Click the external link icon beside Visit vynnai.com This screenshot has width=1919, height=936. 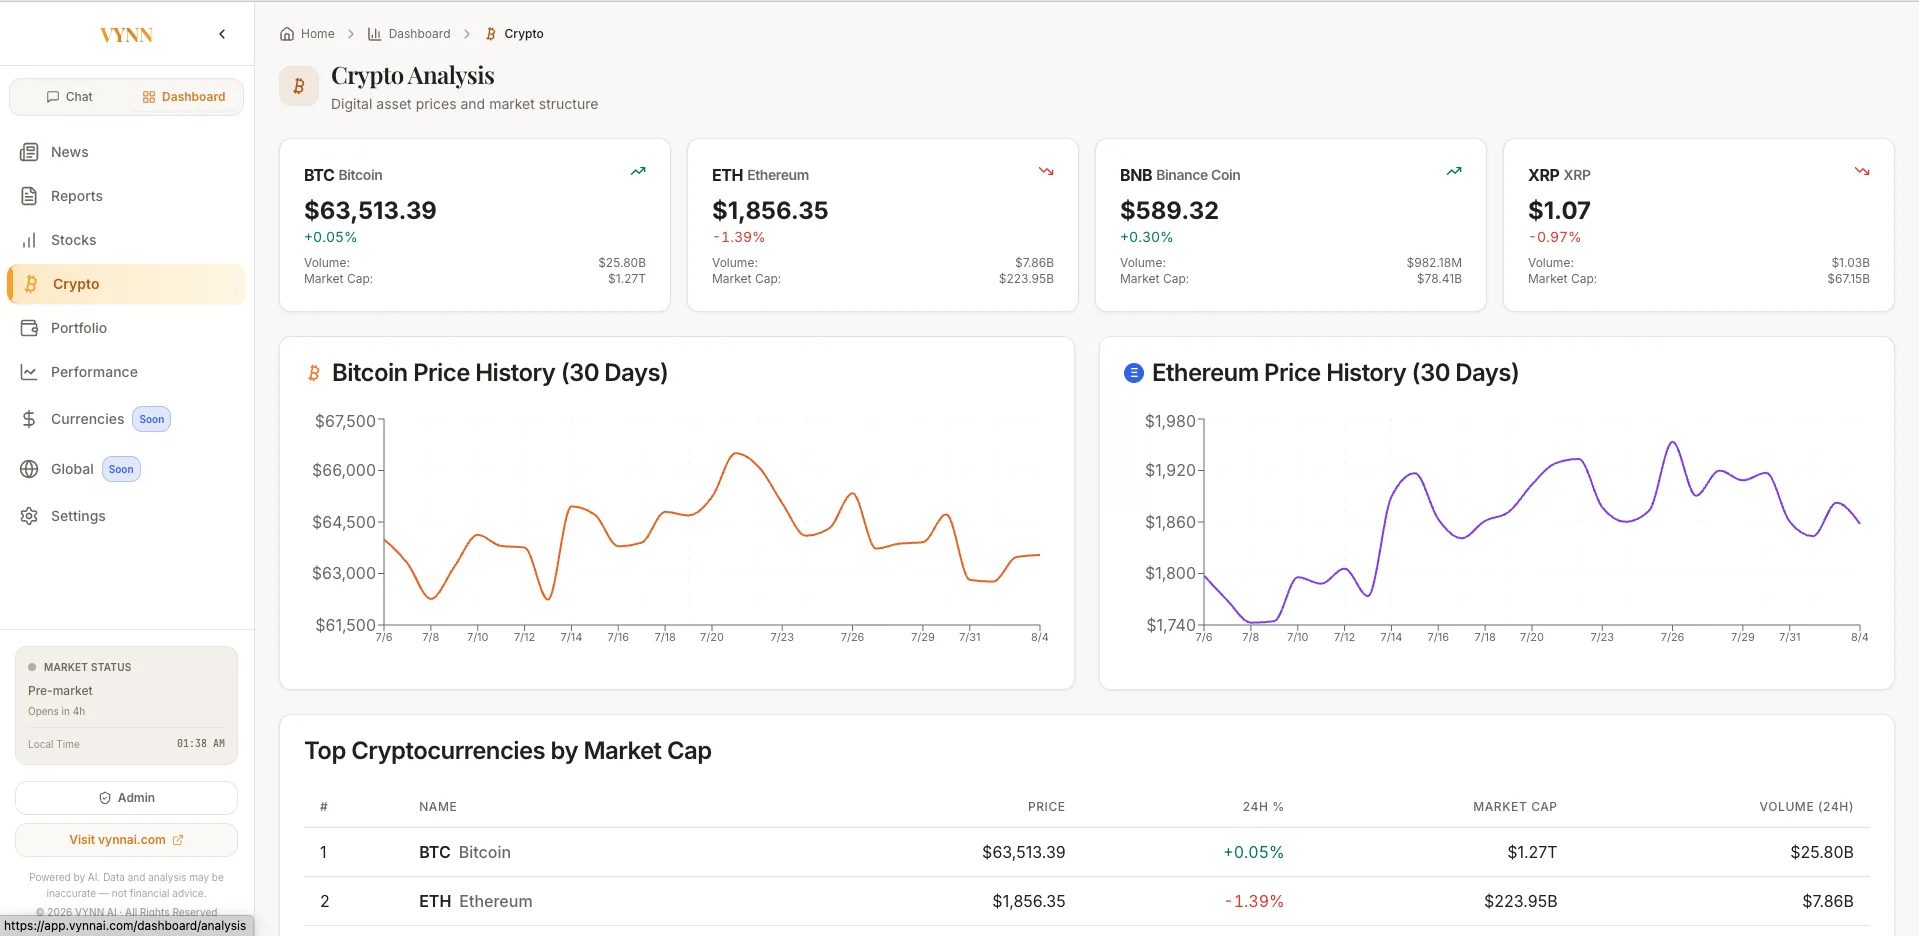178,840
